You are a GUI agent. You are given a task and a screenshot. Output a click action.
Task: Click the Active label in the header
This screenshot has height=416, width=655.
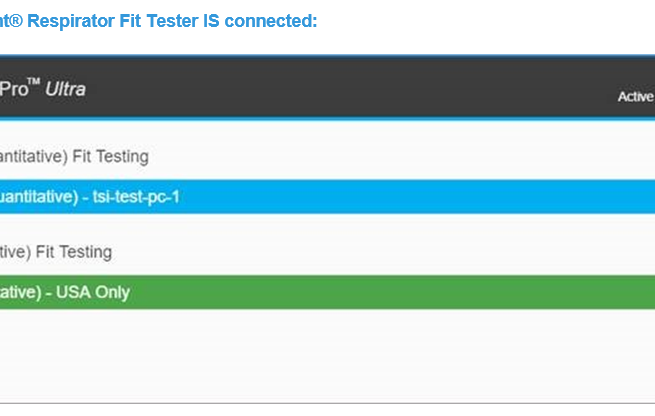[636, 96]
